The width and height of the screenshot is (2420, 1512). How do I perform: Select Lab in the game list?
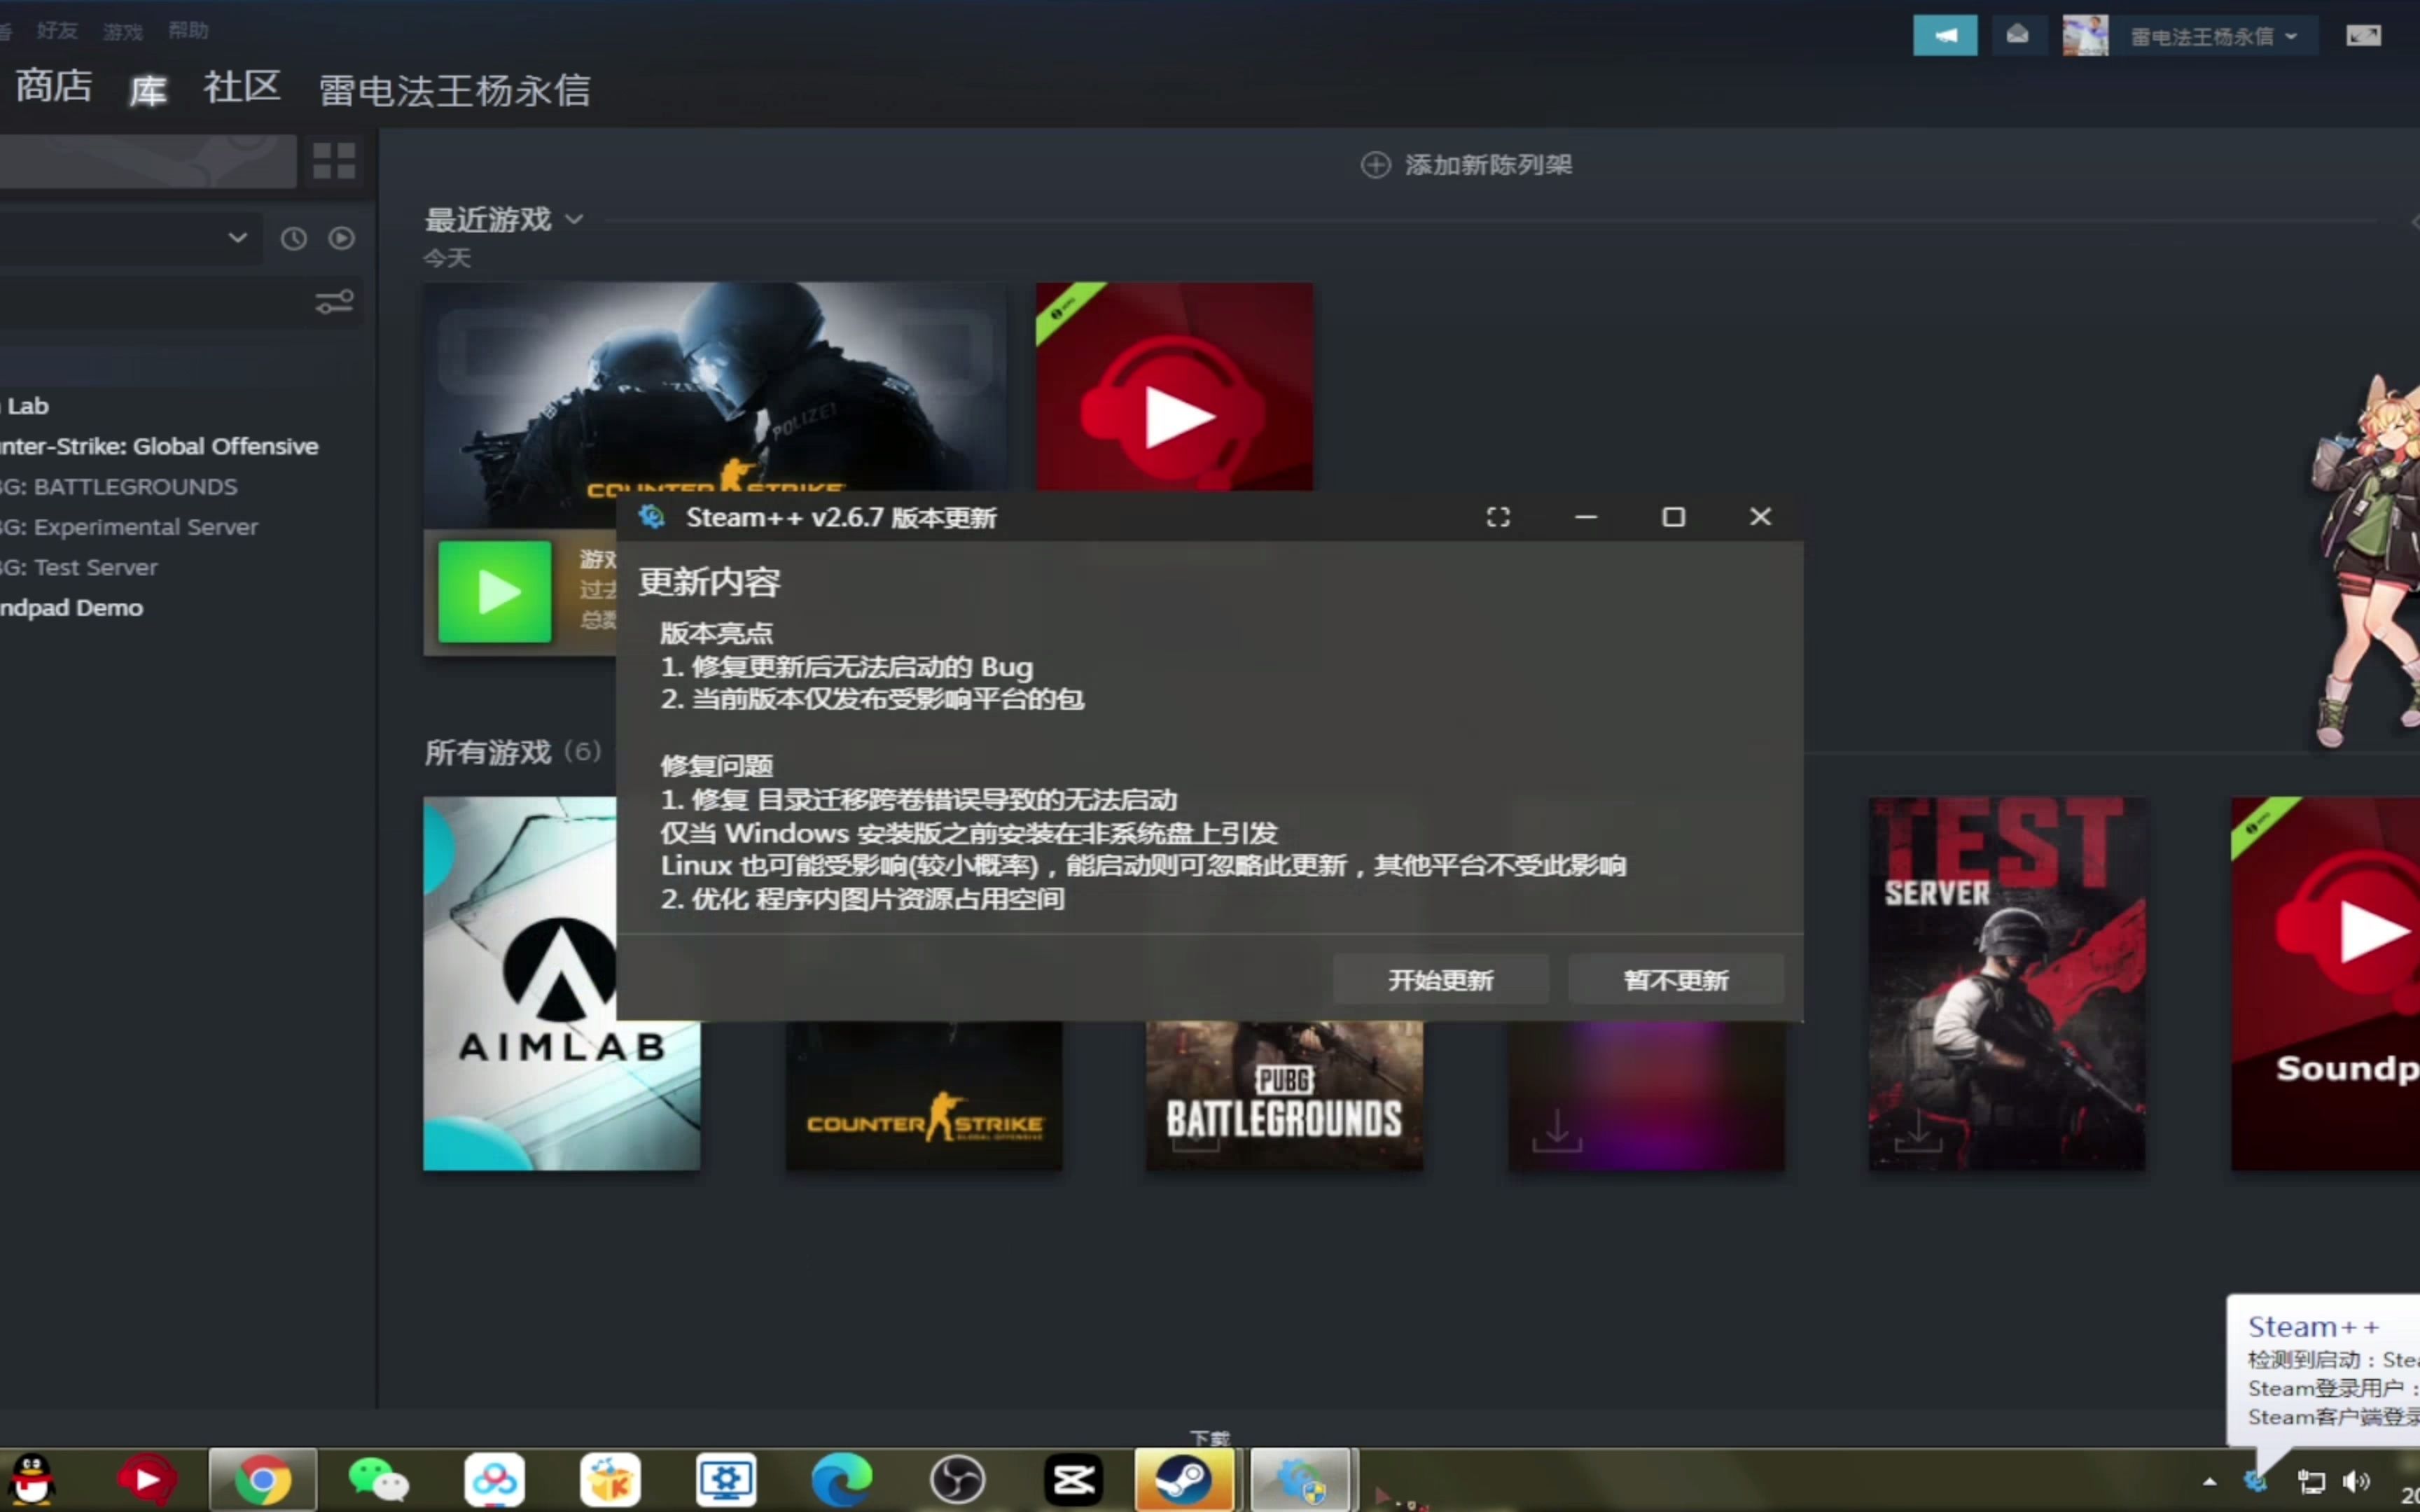coord(28,406)
